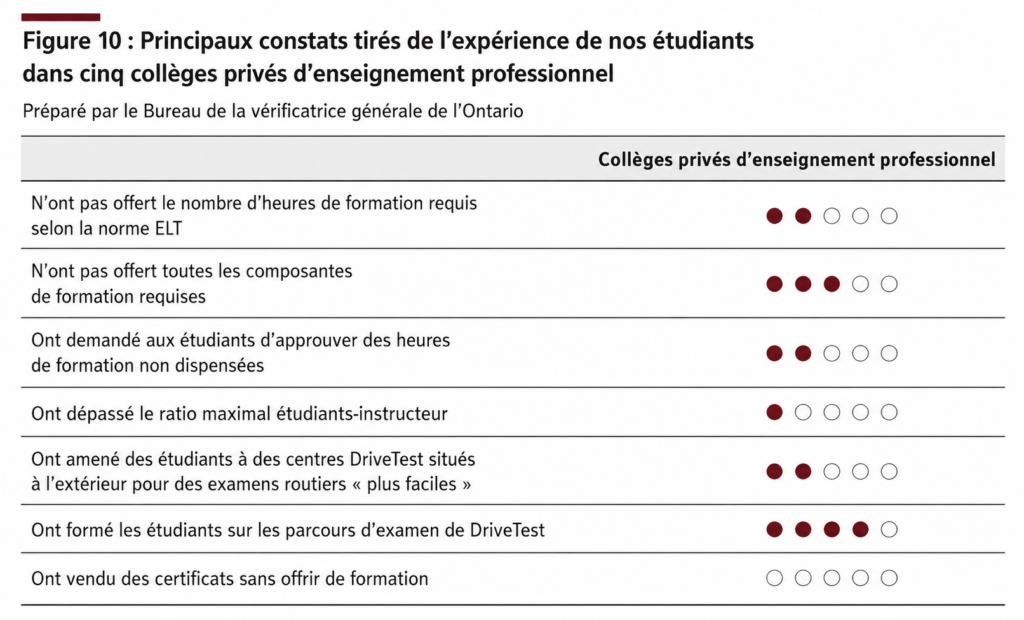Viewport: 1024px width, 620px height.
Task: Click the Collèges privés d'enseignement professionnel column header
Action: click(x=797, y=159)
